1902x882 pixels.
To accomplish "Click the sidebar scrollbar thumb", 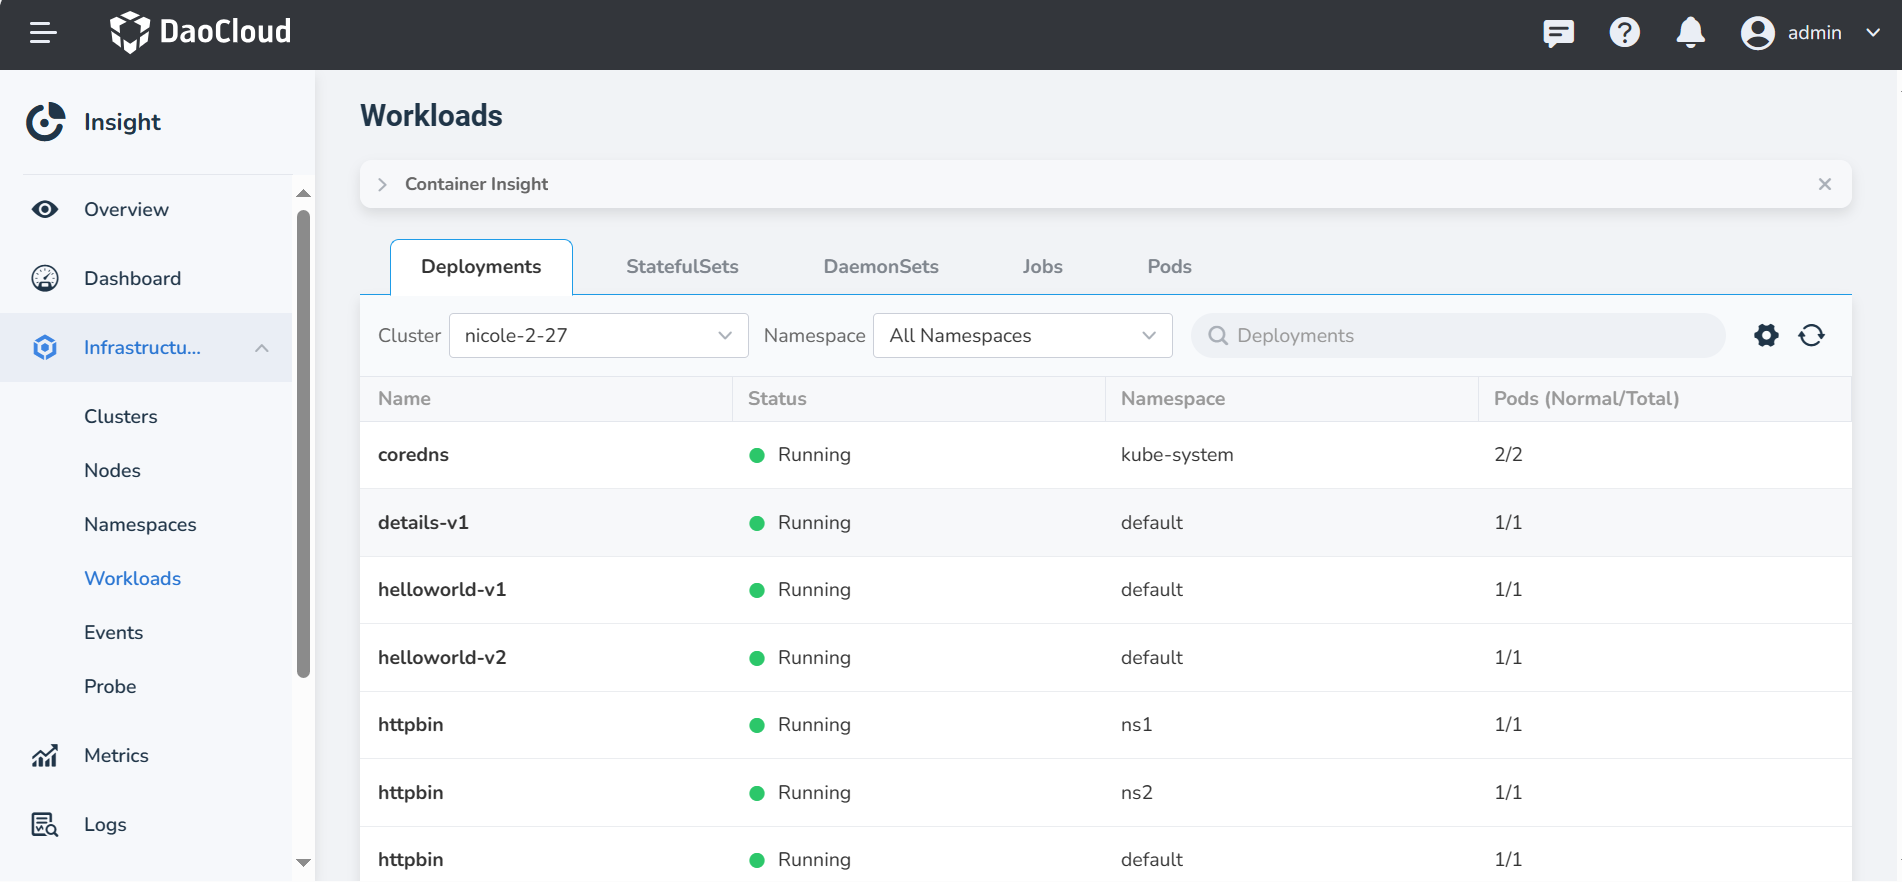I will click(303, 444).
